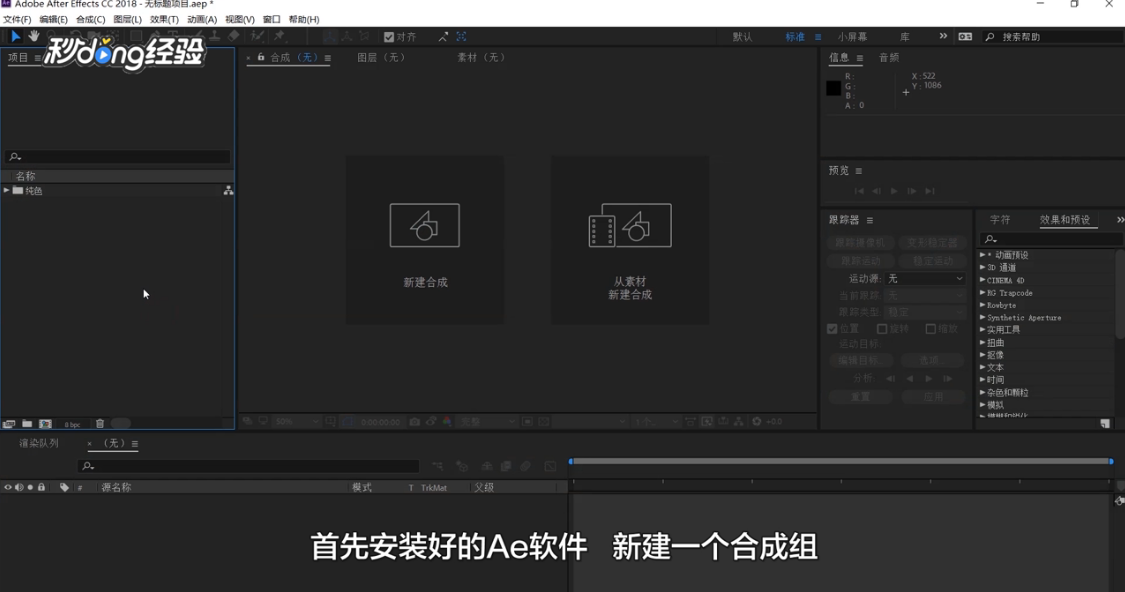
Task: Switch to the 字符 tab
Action: point(1000,220)
